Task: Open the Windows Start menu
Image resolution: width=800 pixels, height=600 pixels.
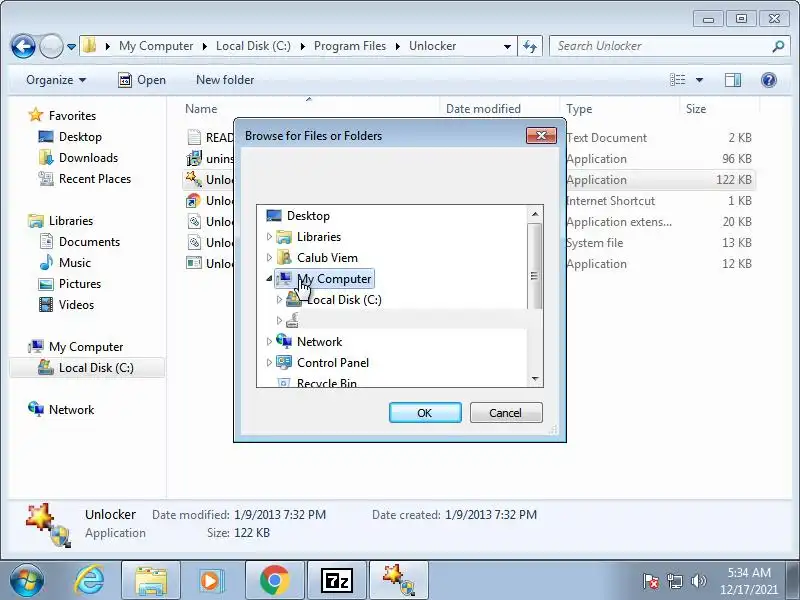Action: click(26, 581)
